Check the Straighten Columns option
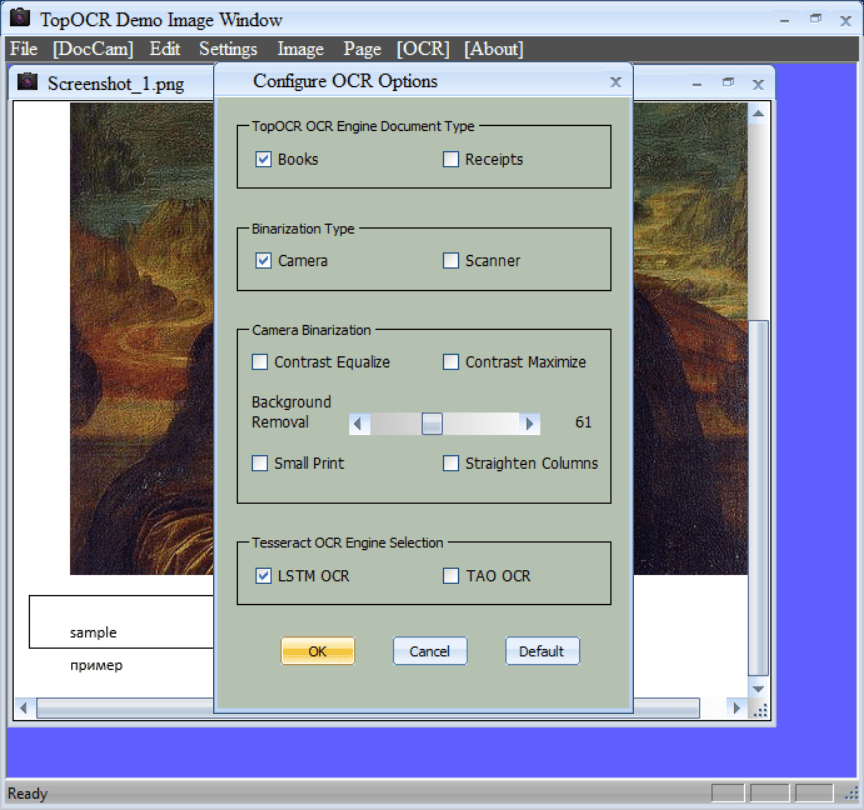 pos(451,463)
